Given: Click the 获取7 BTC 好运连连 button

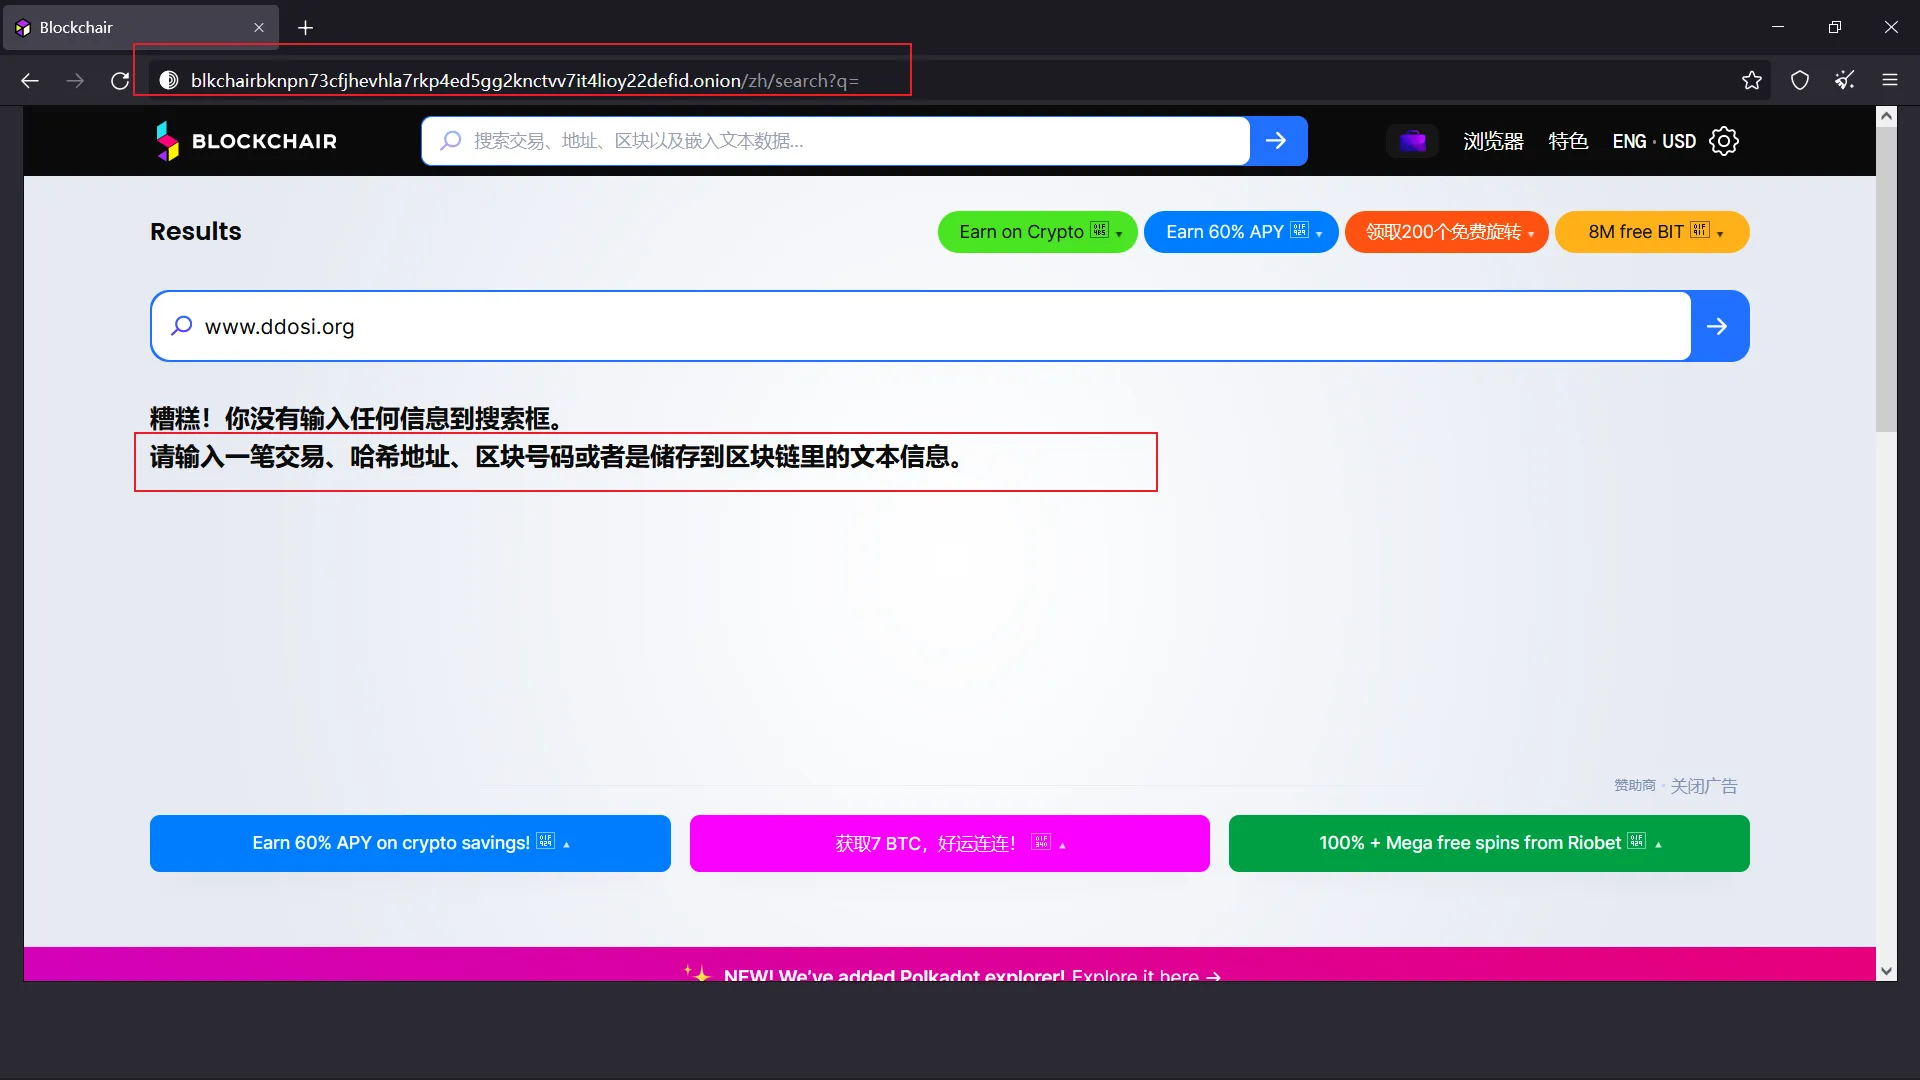Looking at the screenshot, I should pyautogui.click(x=949, y=843).
